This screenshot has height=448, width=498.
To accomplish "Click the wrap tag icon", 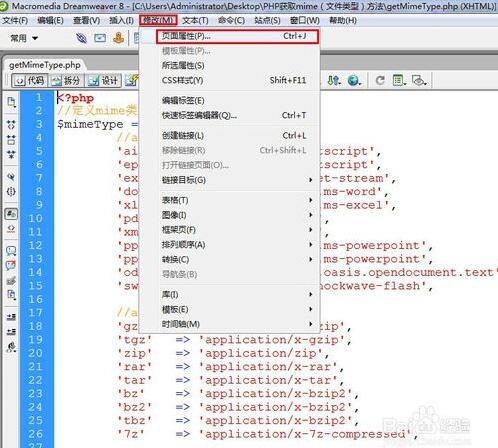I will (11, 280).
